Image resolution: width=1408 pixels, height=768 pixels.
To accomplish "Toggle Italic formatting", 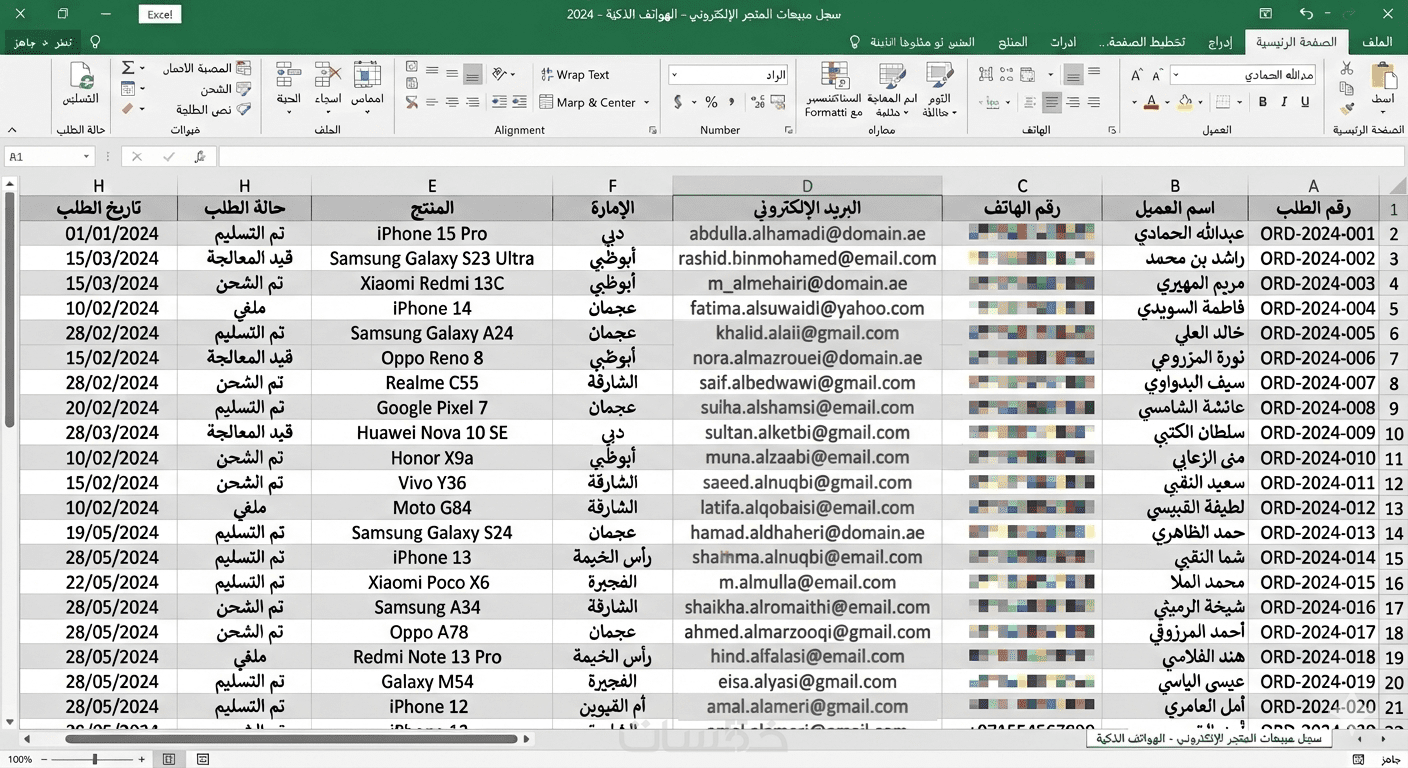I will 1284,102.
